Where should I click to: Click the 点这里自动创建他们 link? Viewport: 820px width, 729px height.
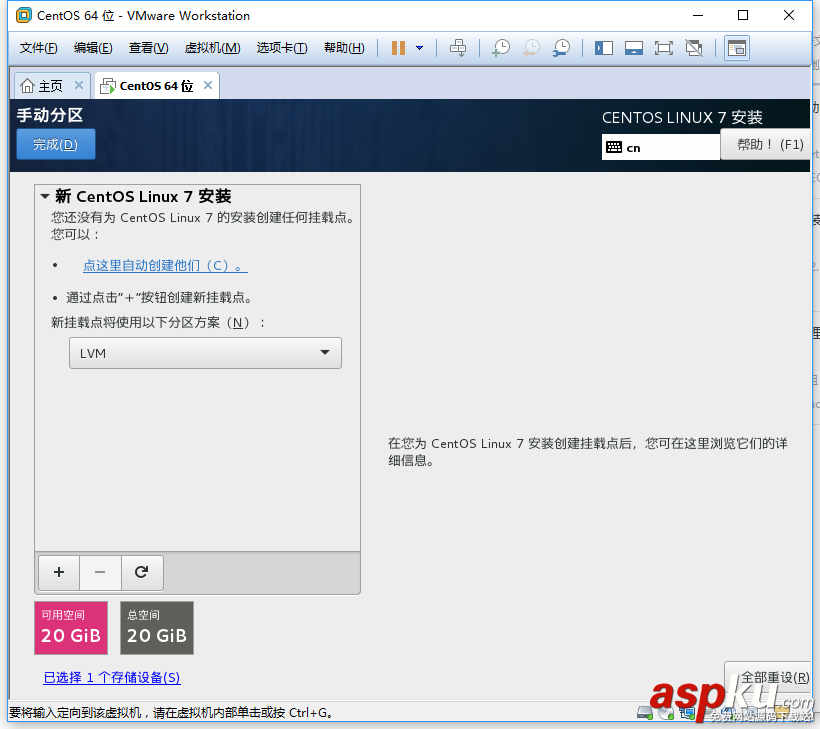click(x=165, y=266)
